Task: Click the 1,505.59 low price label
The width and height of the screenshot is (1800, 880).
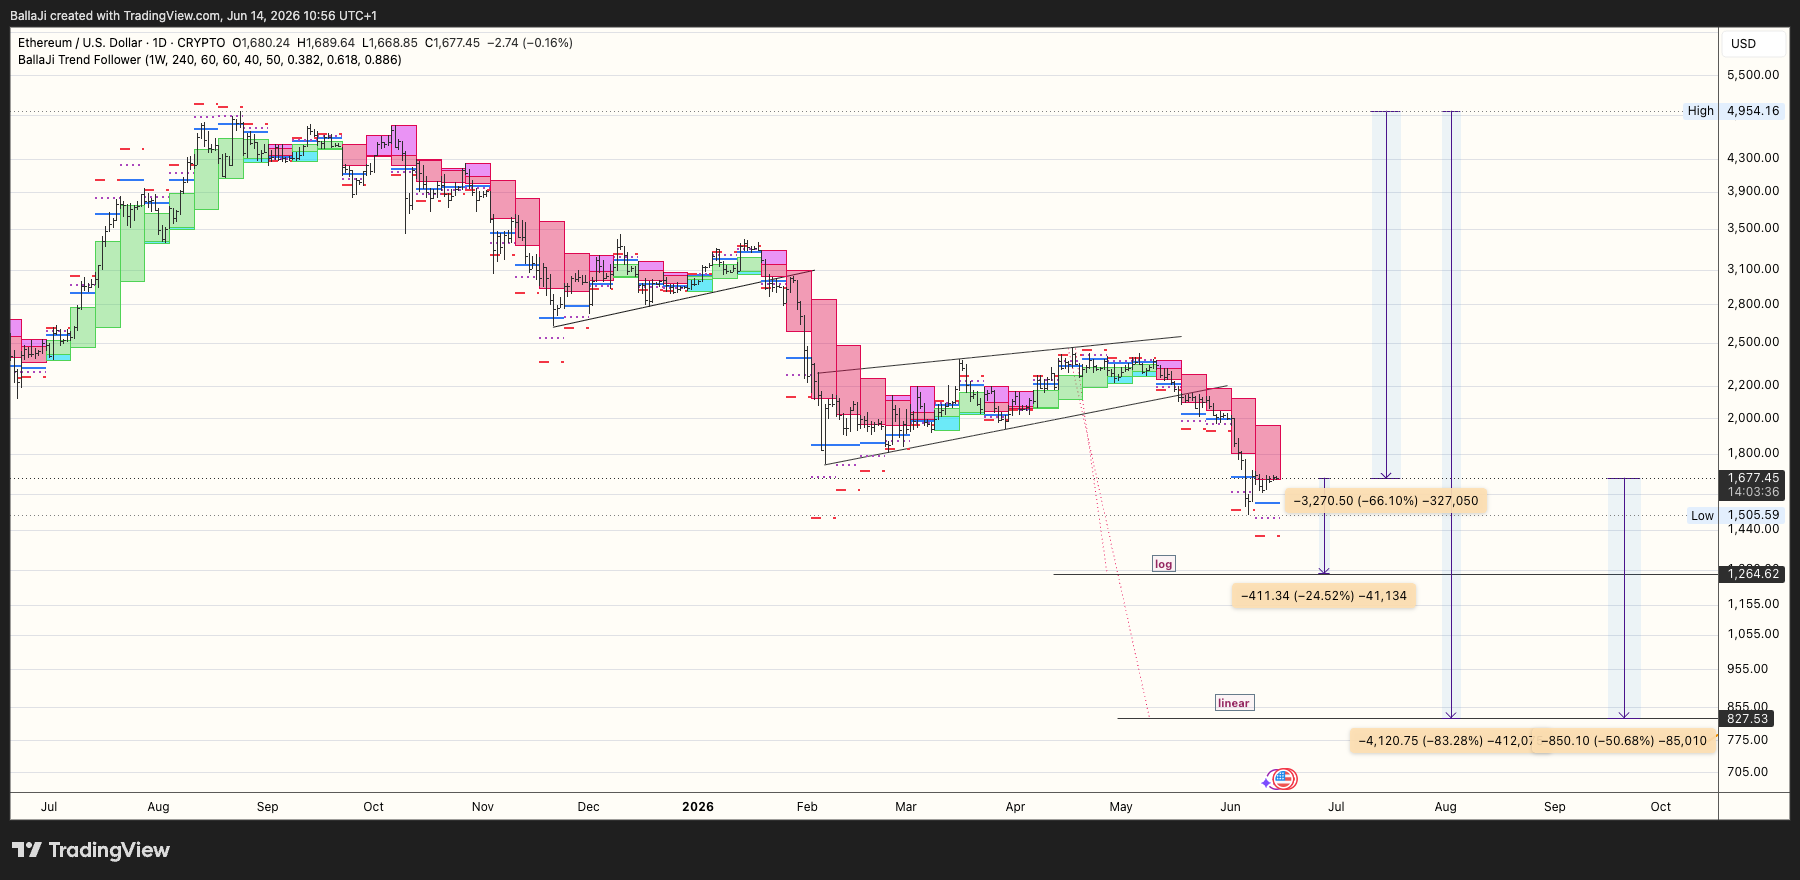Action: coord(1753,516)
